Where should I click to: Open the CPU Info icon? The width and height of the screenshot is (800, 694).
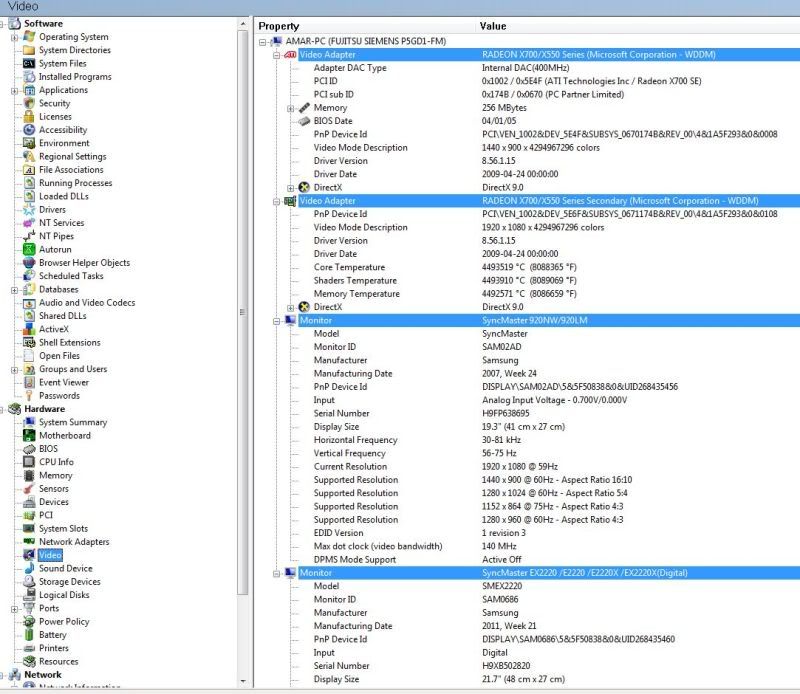(29, 462)
